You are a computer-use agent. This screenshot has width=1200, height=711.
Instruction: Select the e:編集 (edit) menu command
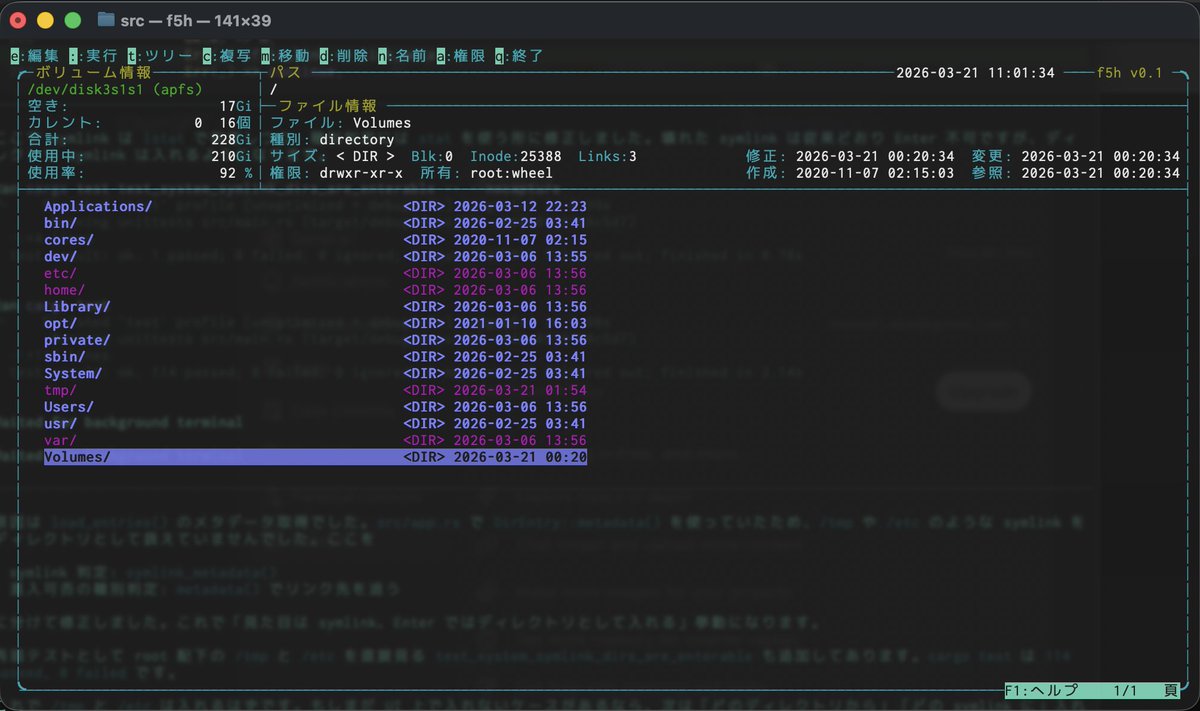pyautogui.click(x=35, y=56)
